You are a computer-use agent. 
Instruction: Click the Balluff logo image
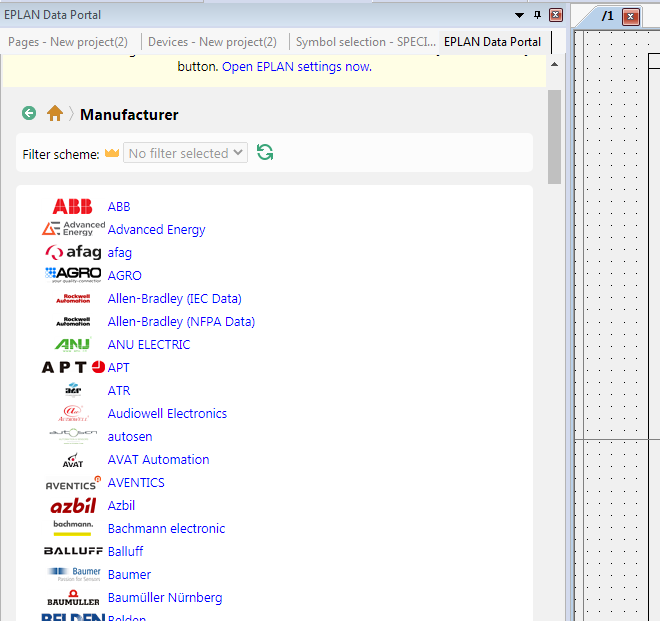(73, 551)
